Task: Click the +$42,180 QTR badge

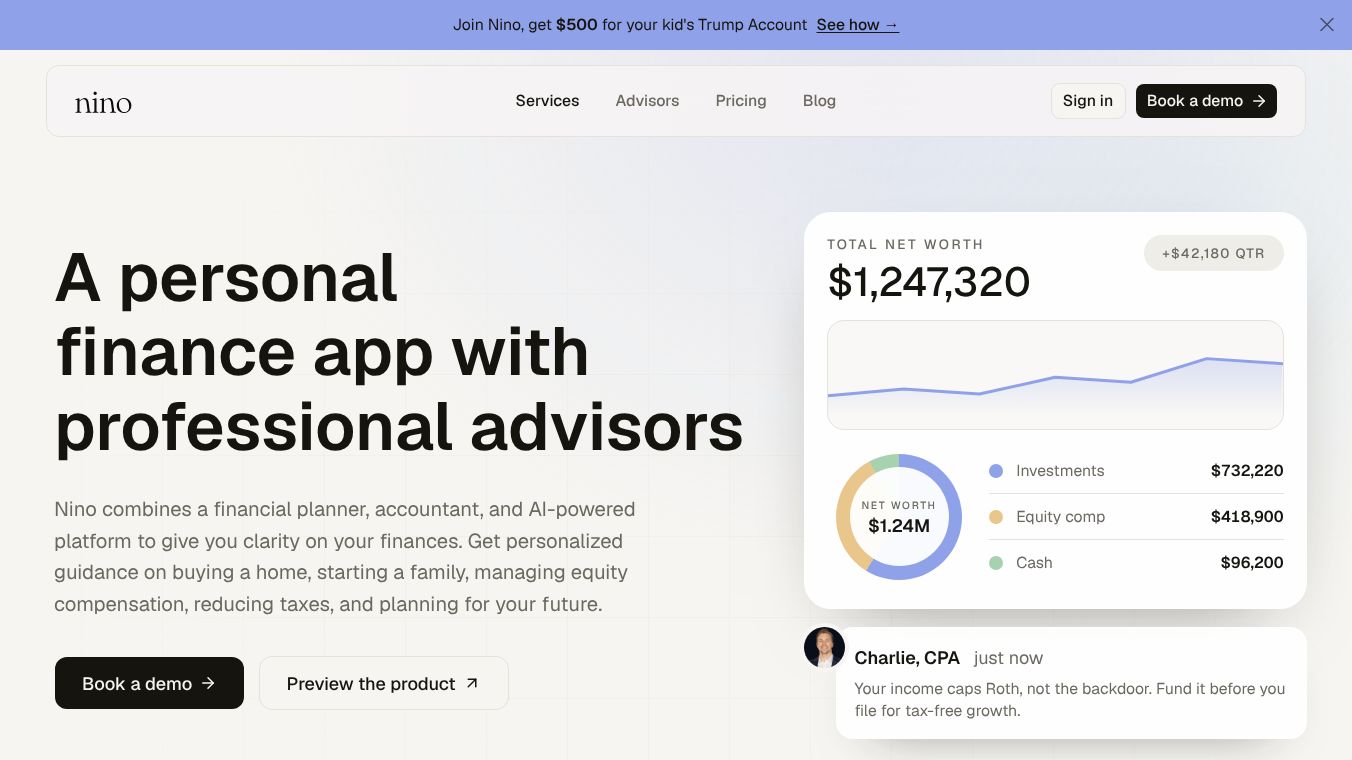Action: [x=1213, y=253]
